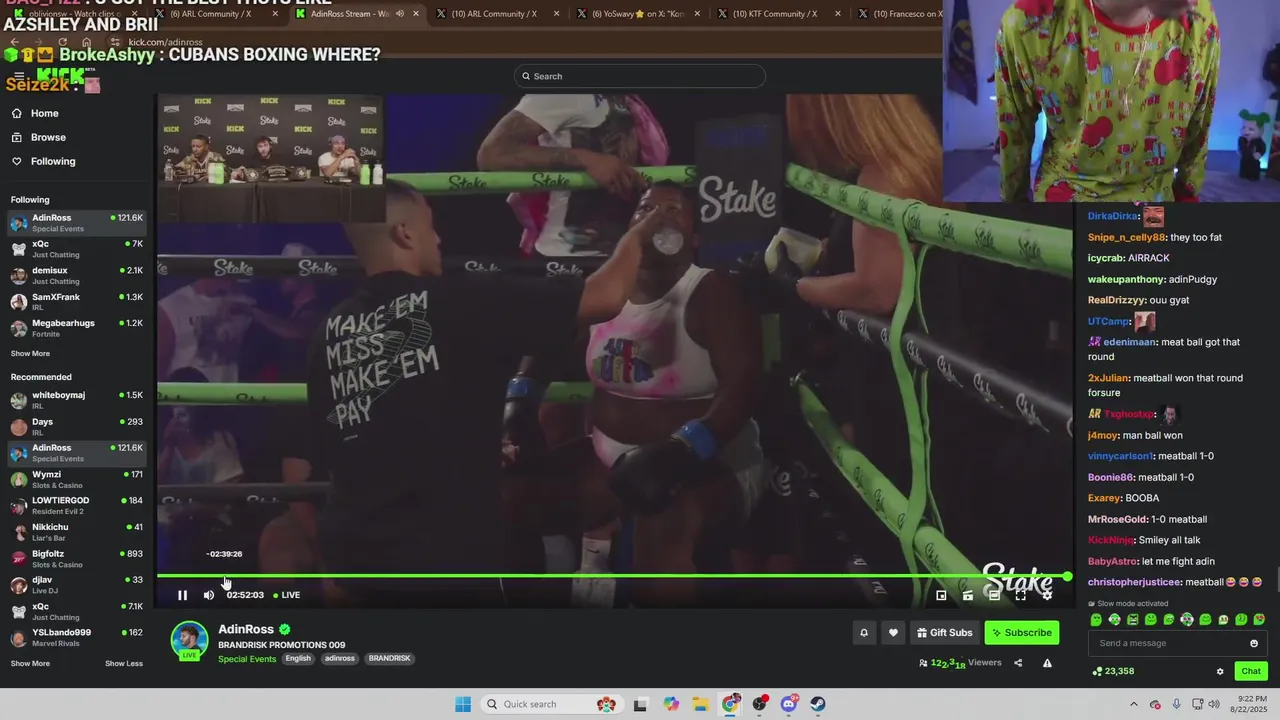Open Megabearhugs Fortnite channel
1280x720 pixels.
coord(77,328)
